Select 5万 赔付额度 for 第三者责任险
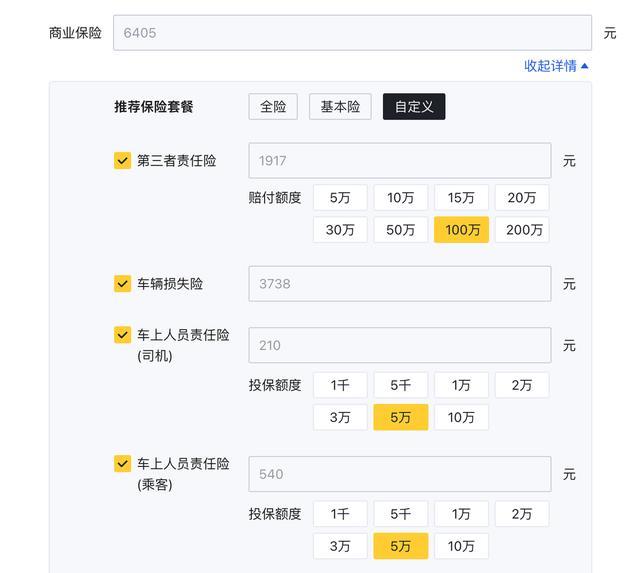Image resolution: width=640 pixels, height=573 pixels. (x=340, y=198)
